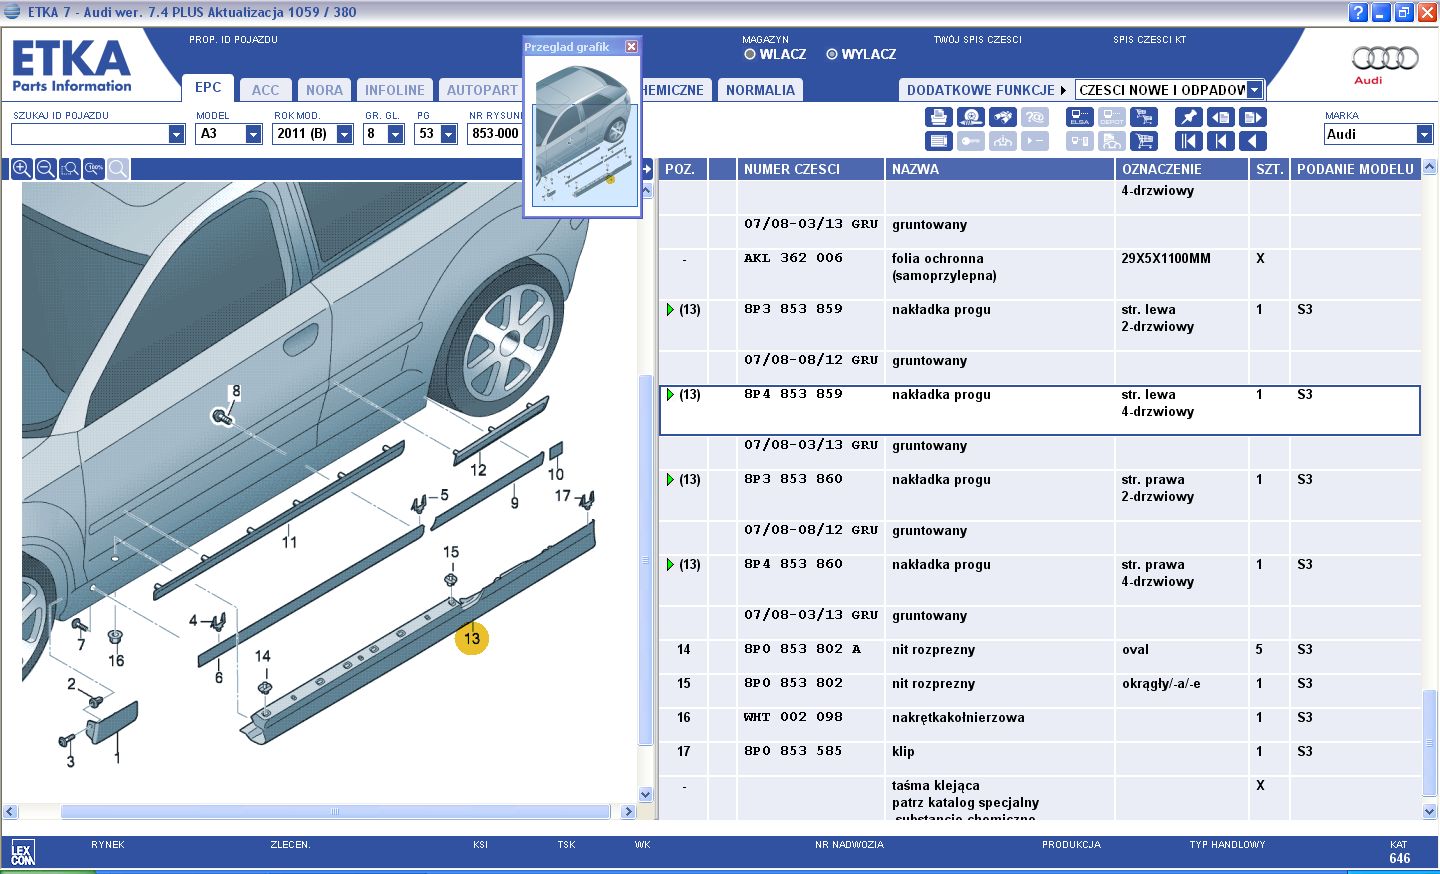Screen dimensions: 1440x874
Task: Click the diagram horizontal scrollbar thumb
Action: pos(335,811)
